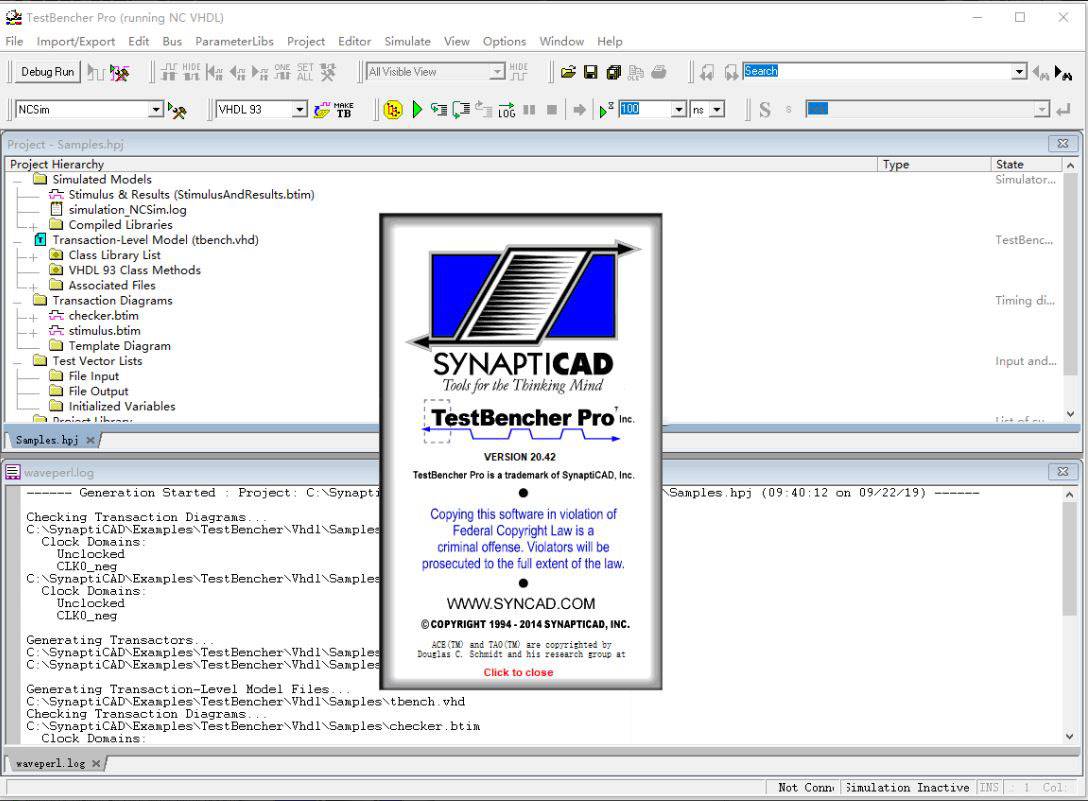Open the 100 run duration dropdown
The width and height of the screenshot is (1088, 801).
click(x=679, y=109)
